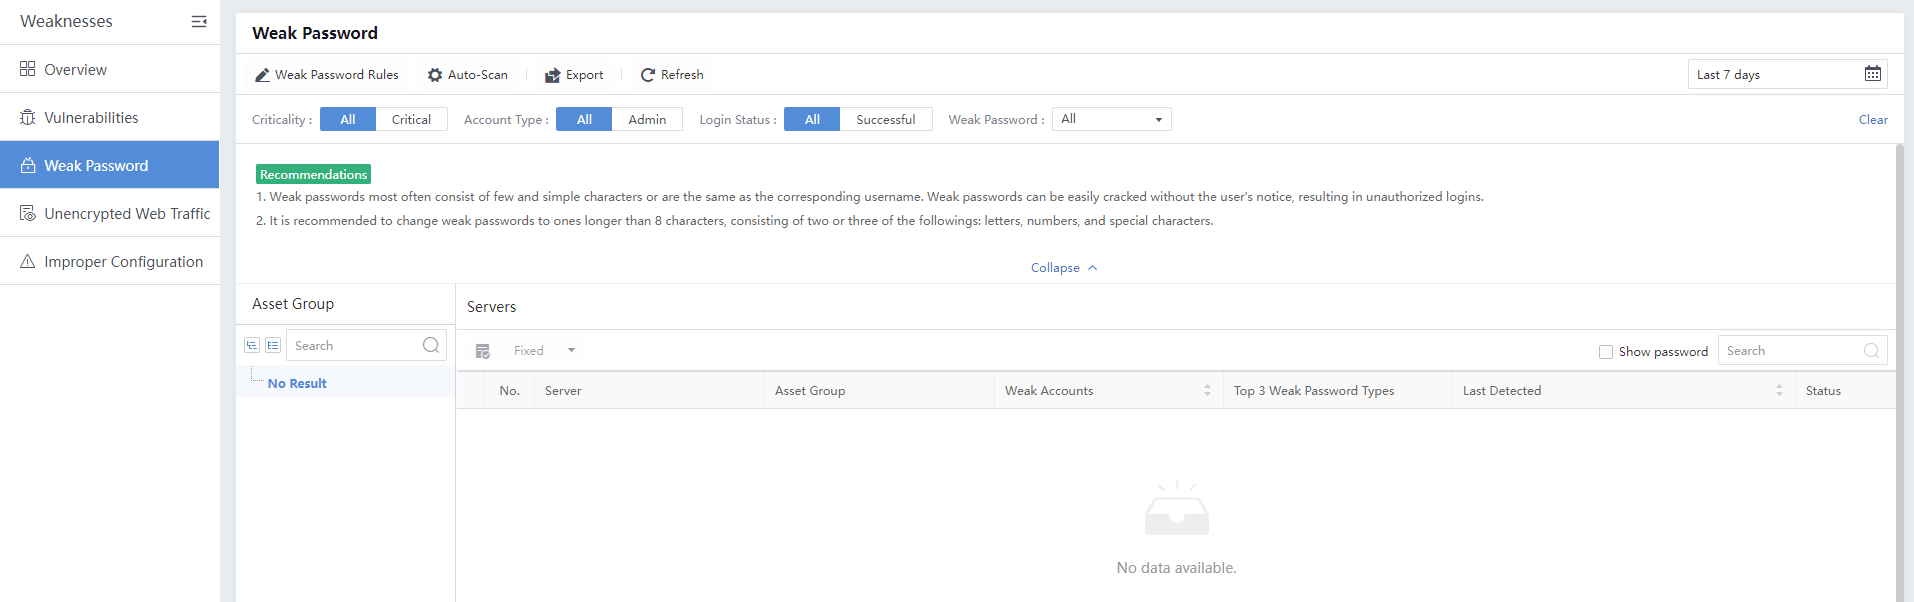Filter account type by Admin

(647, 119)
